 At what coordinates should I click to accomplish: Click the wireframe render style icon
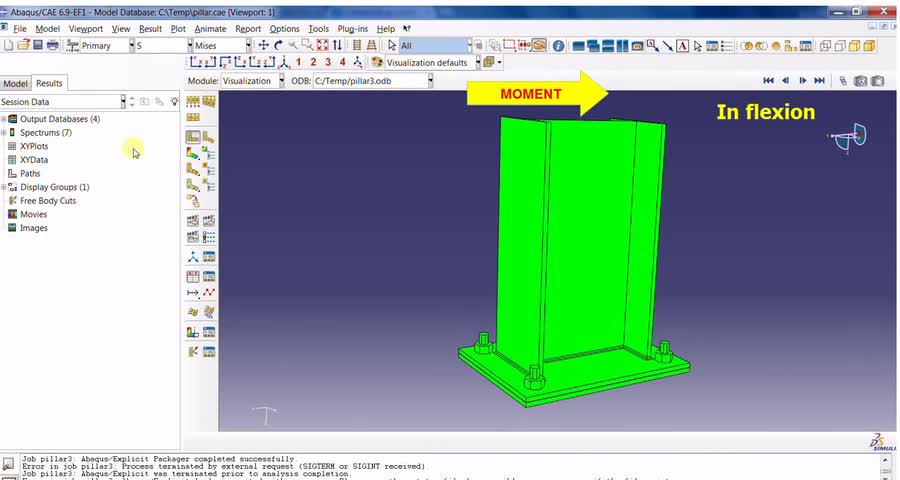click(x=825, y=46)
